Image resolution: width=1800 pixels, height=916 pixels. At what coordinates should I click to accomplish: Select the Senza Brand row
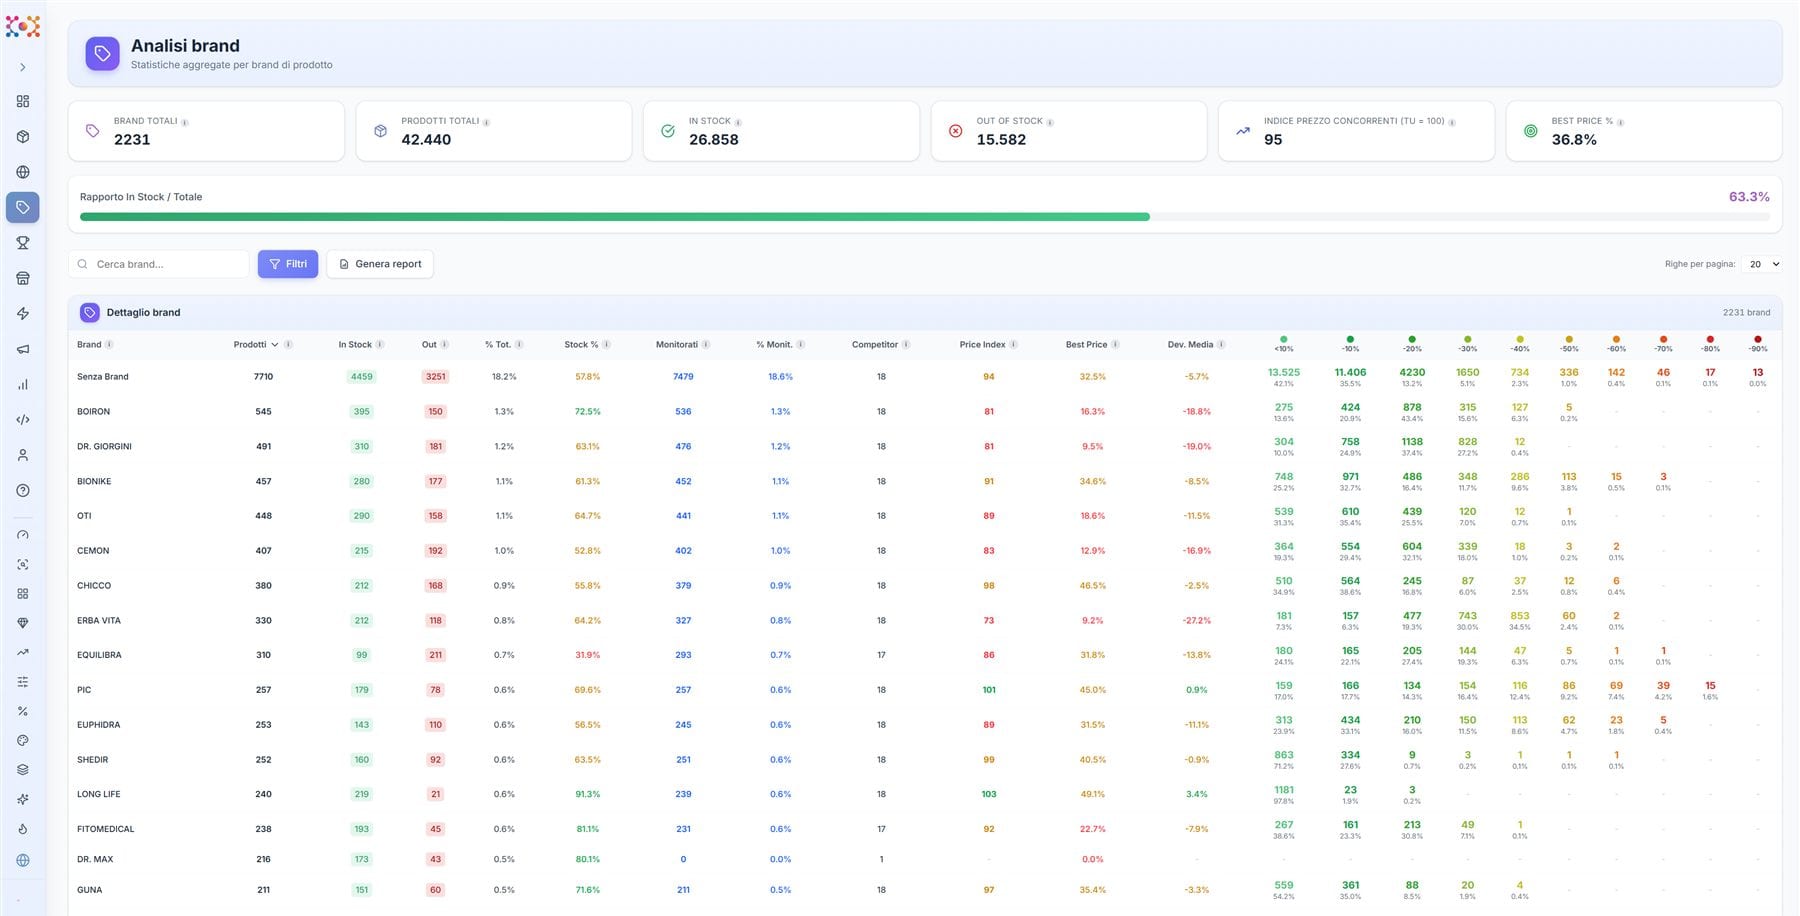tap(925, 377)
